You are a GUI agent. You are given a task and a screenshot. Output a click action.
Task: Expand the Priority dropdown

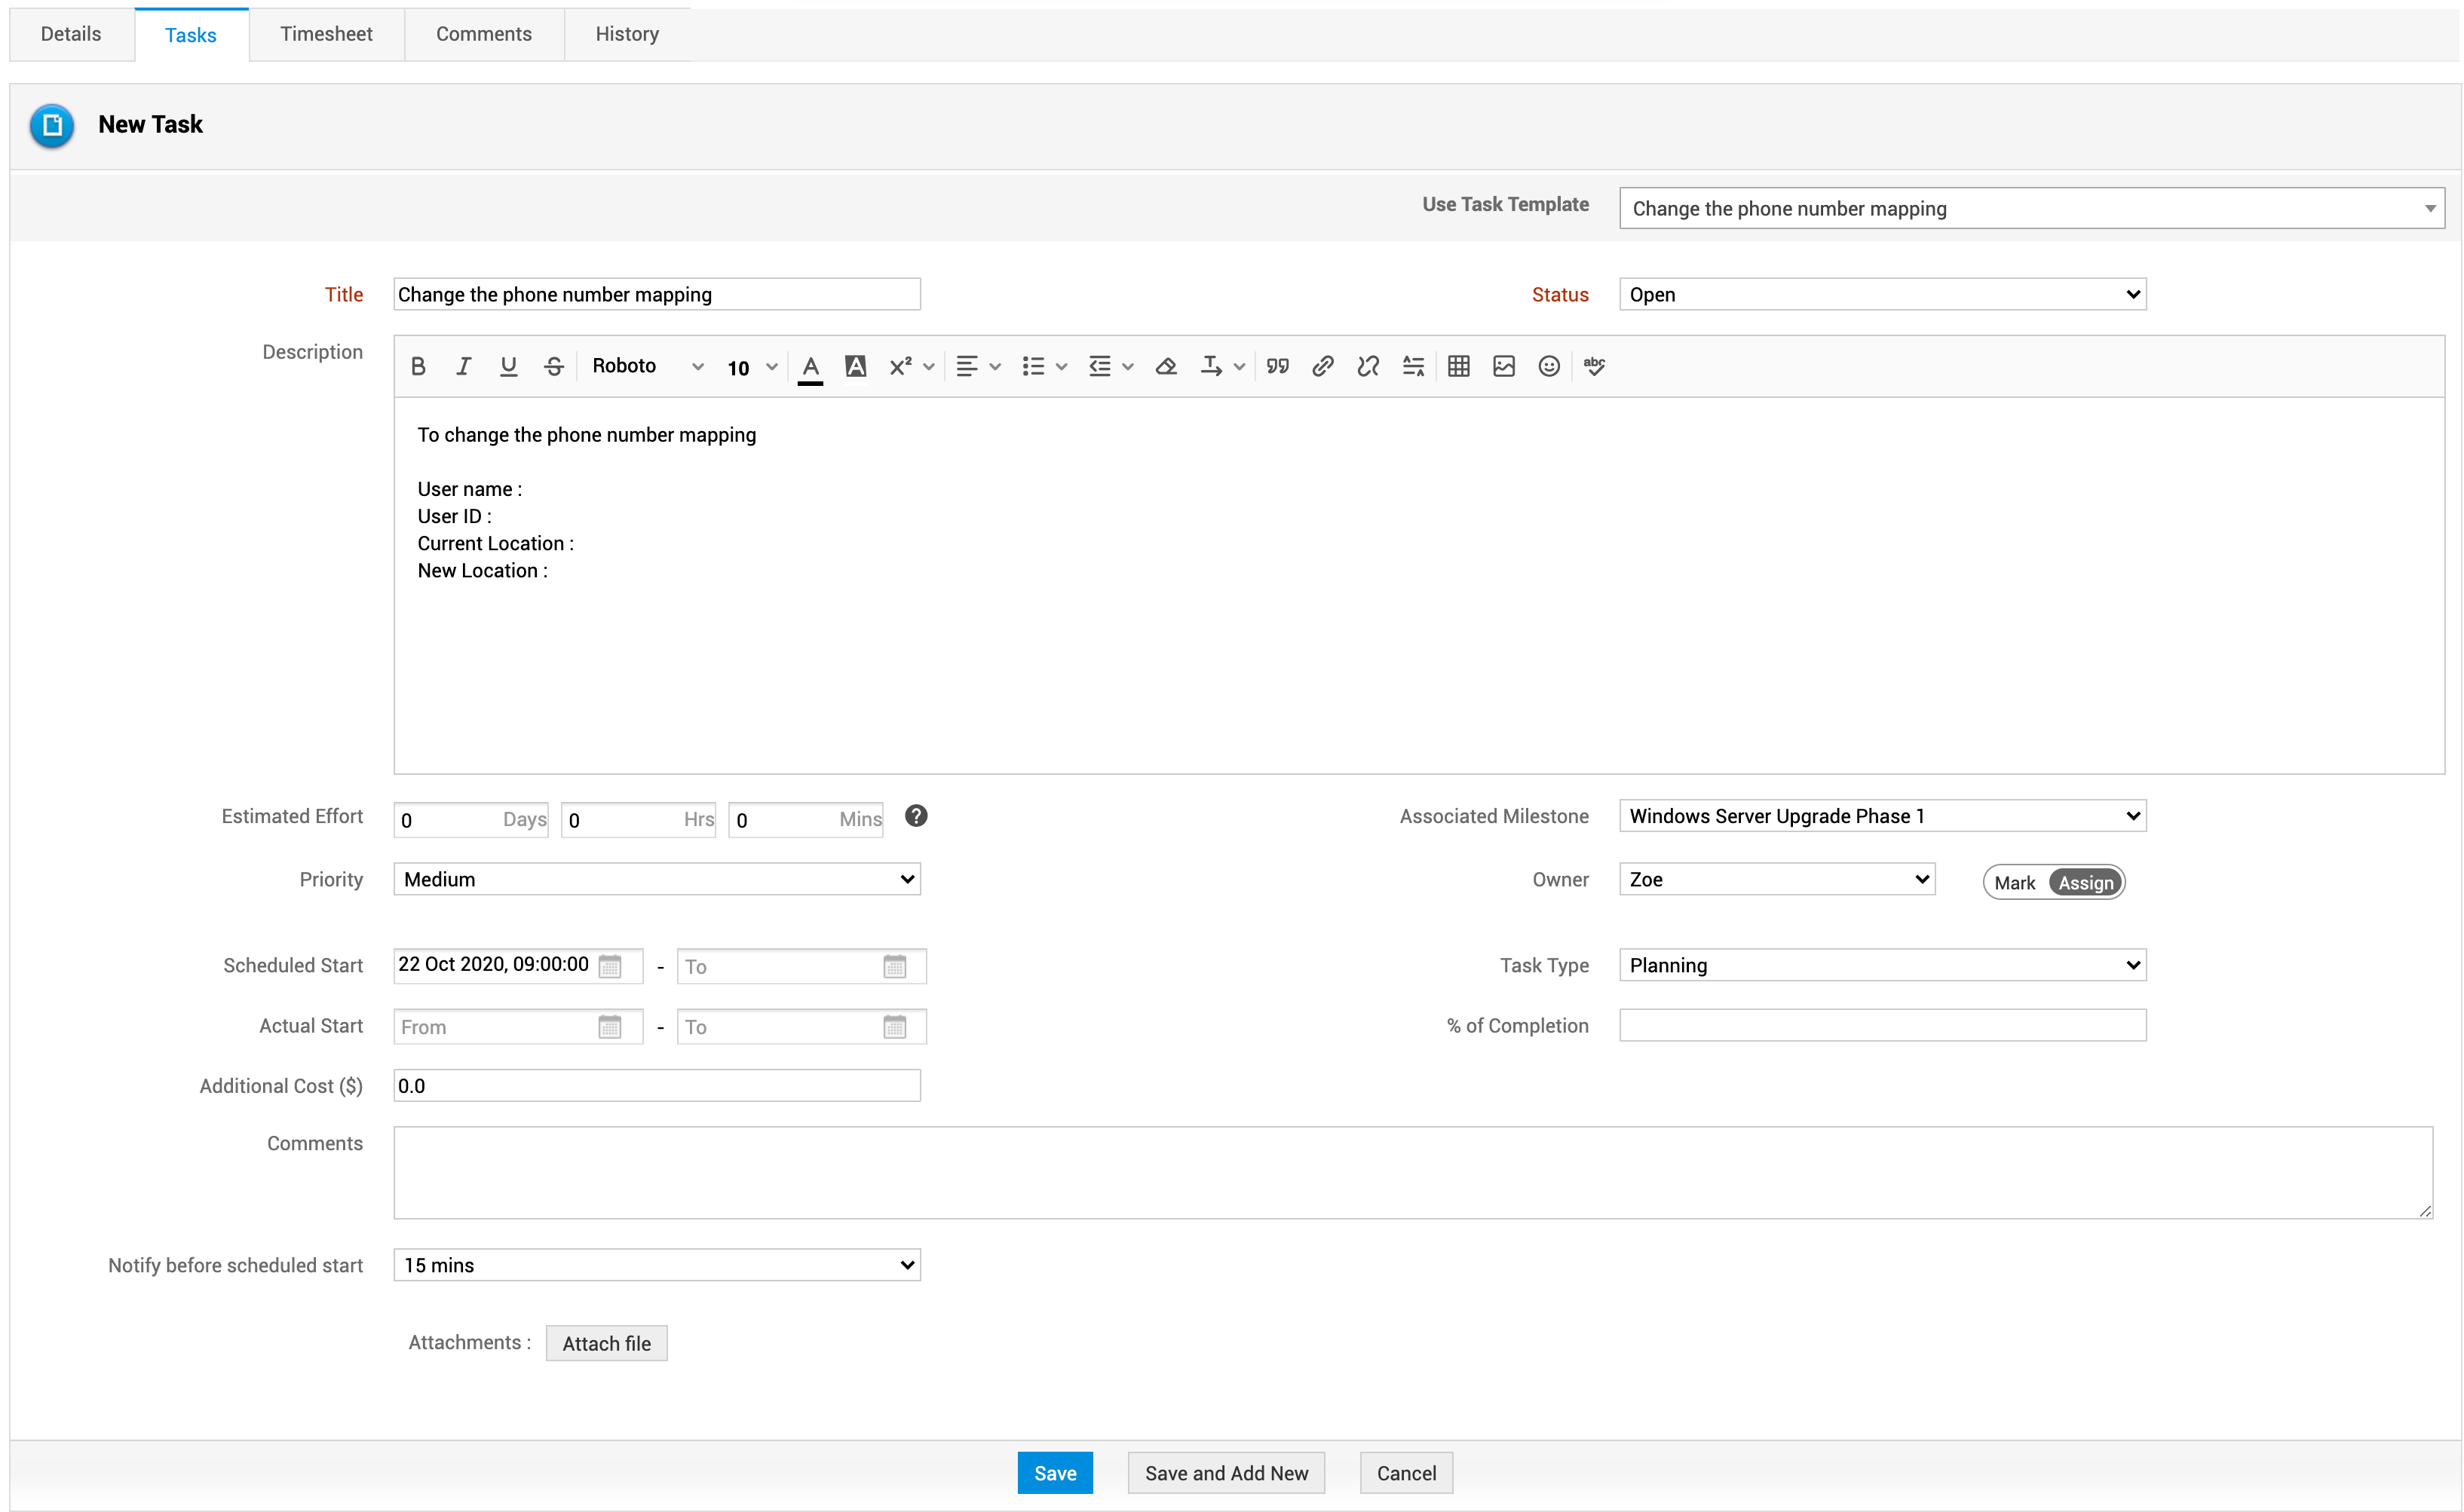pyautogui.click(x=656, y=880)
